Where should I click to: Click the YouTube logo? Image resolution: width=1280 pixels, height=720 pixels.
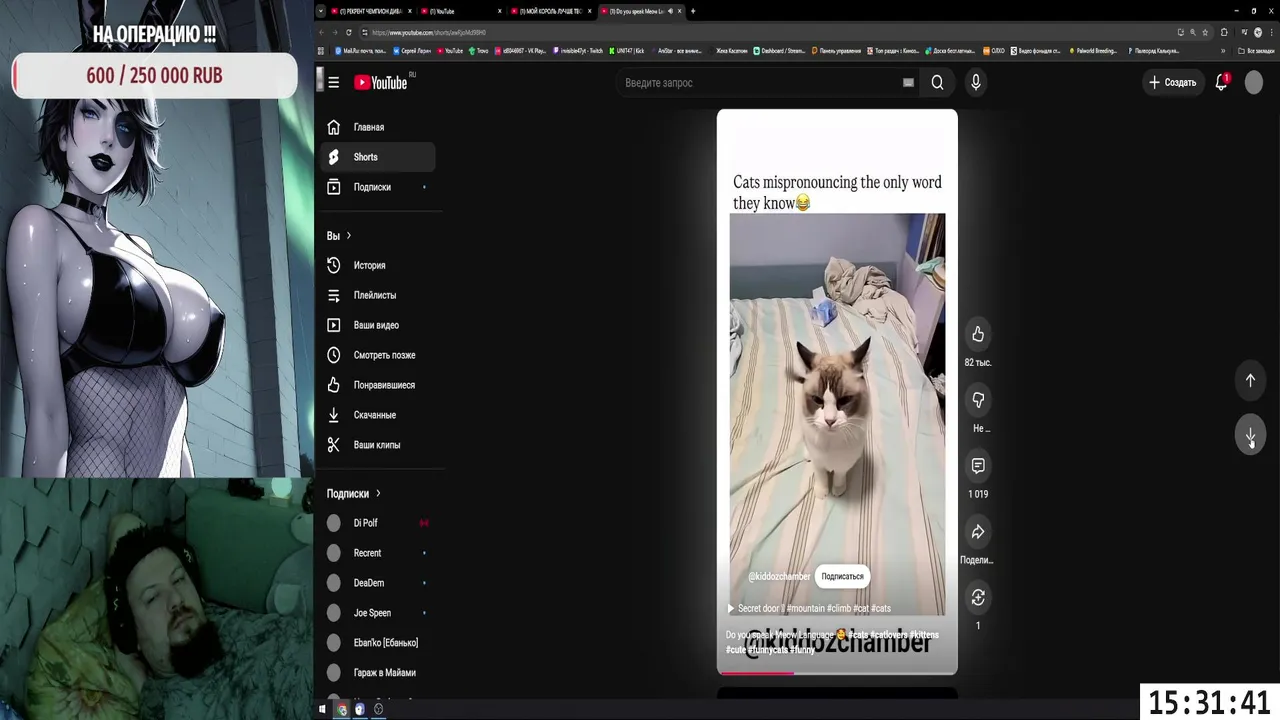[x=383, y=83]
